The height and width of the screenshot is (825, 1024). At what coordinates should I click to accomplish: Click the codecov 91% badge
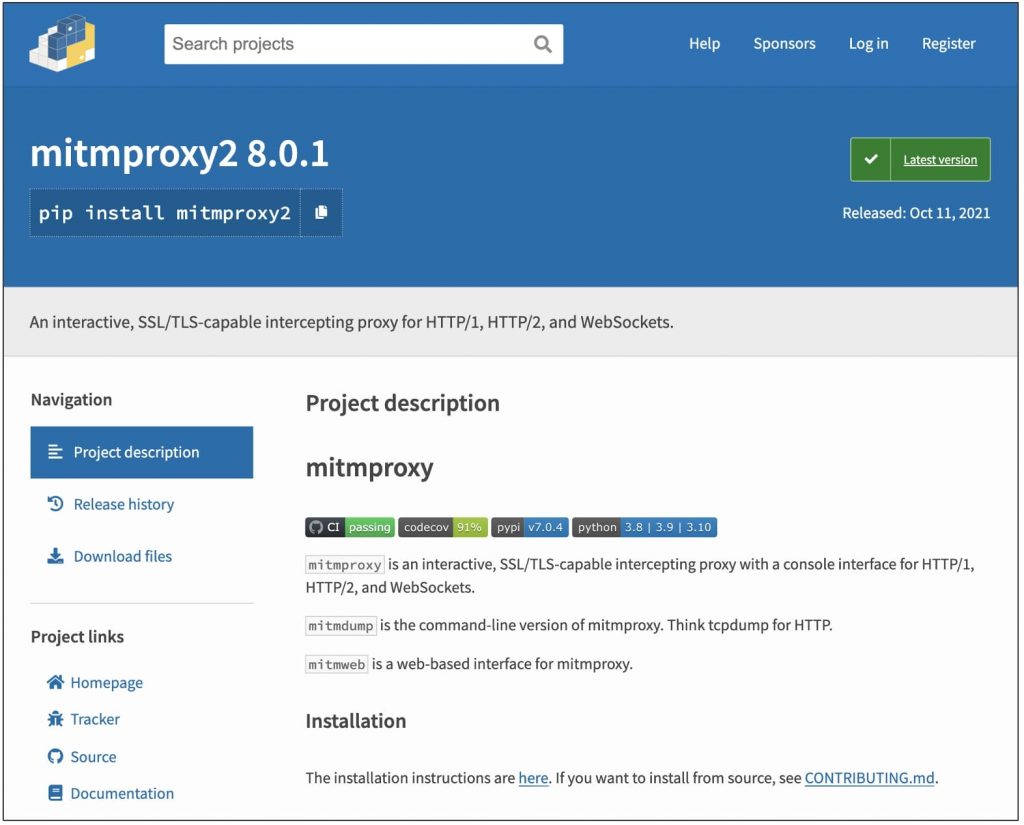[x=442, y=527]
